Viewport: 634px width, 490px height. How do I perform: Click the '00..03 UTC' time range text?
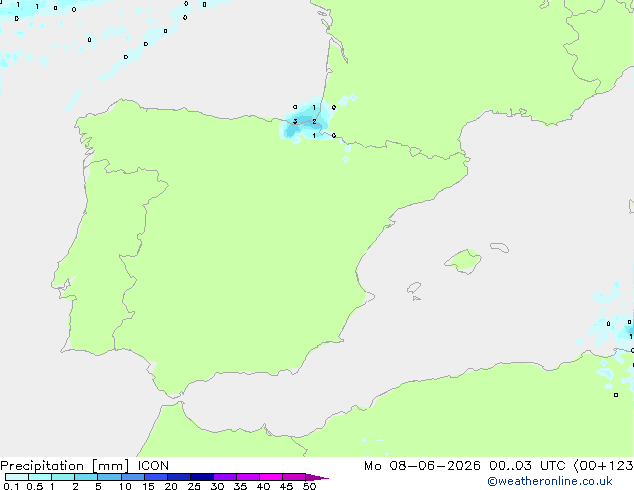pyautogui.click(x=527, y=466)
